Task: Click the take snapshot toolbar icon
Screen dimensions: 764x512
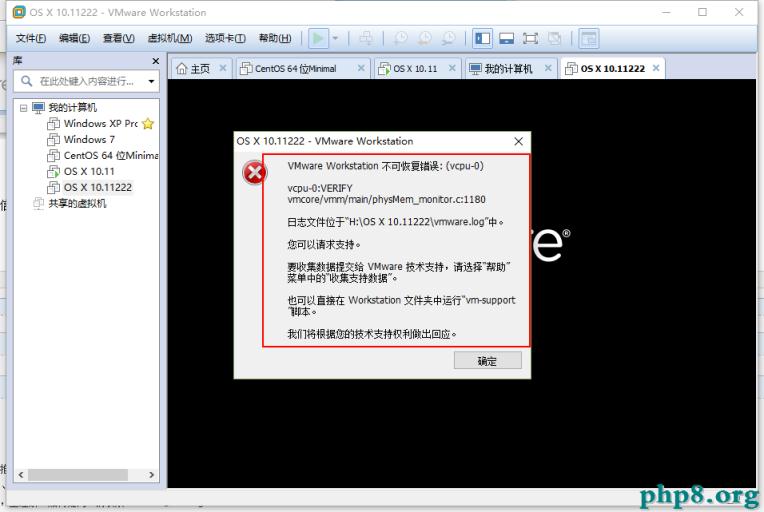Action: 401,38
